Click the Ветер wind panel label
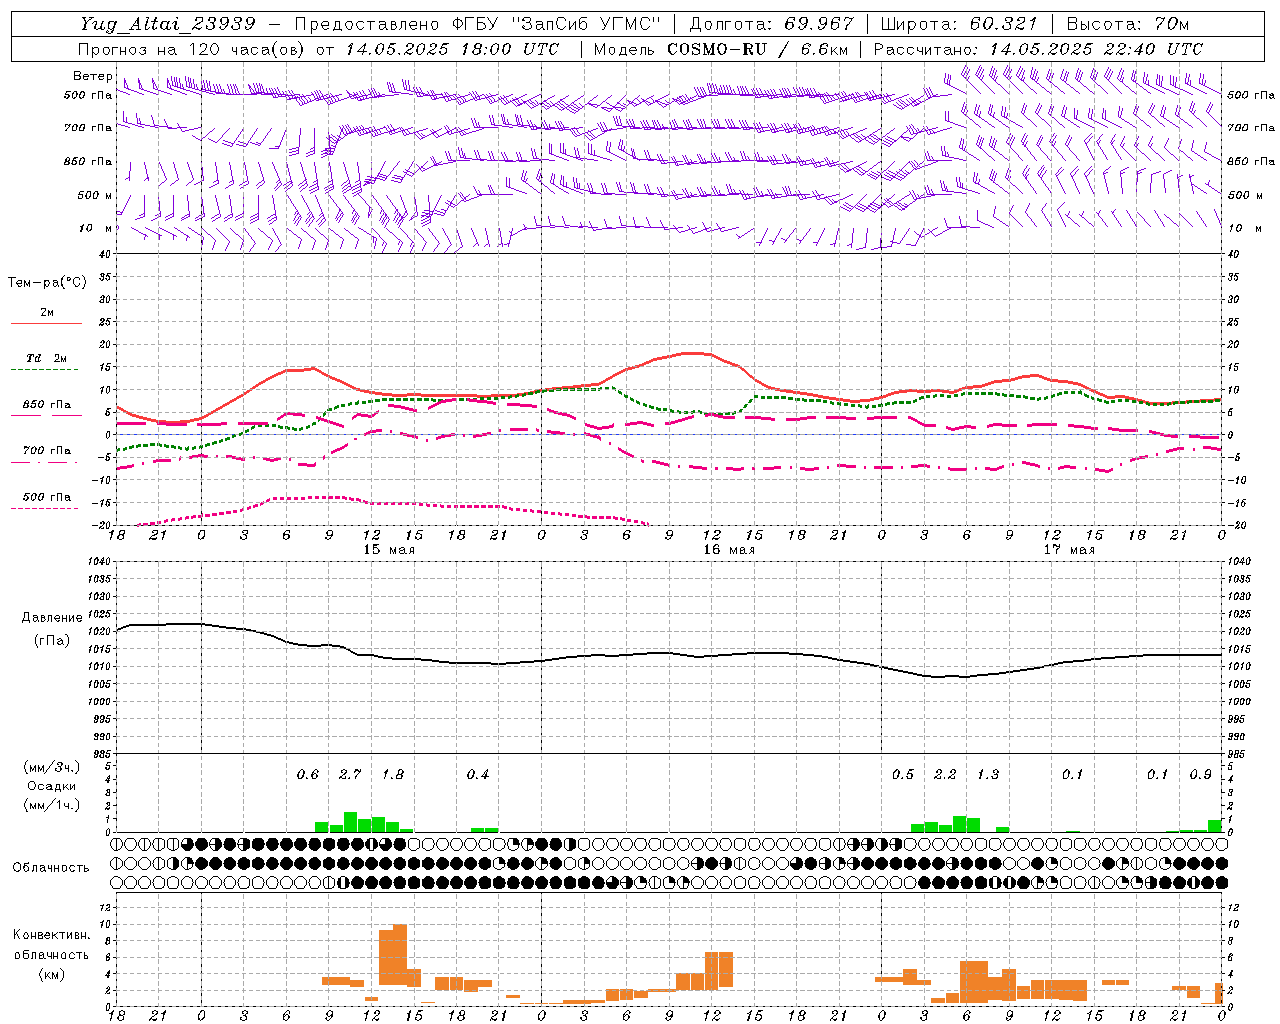Image resolution: width=1280 pixels, height=1024 pixels. (92, 76)
